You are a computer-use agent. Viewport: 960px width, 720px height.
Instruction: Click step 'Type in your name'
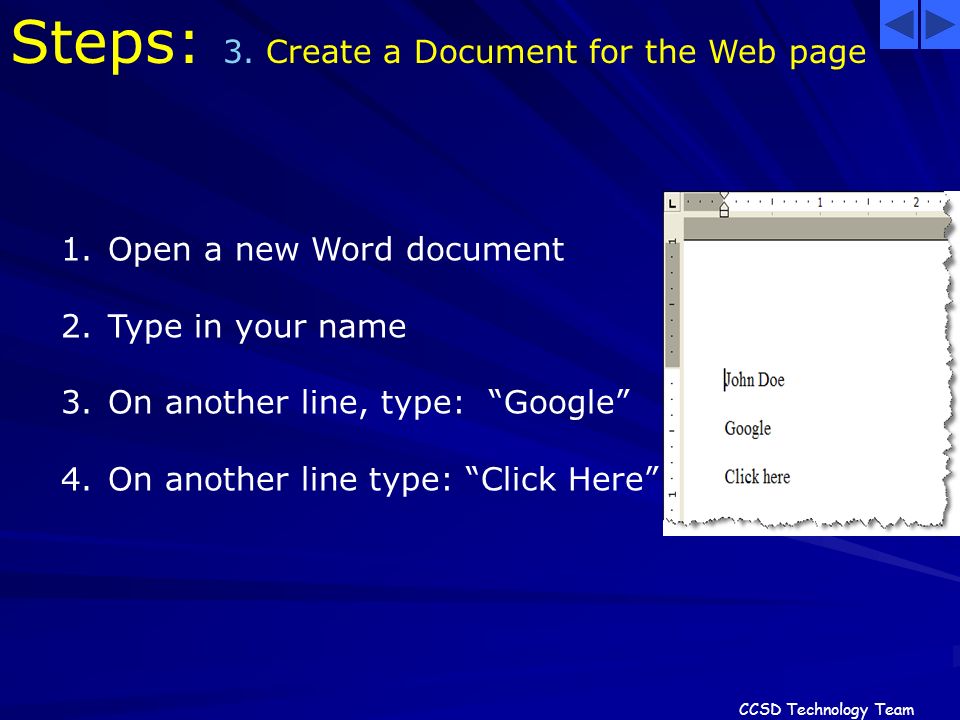click(257, 326)
